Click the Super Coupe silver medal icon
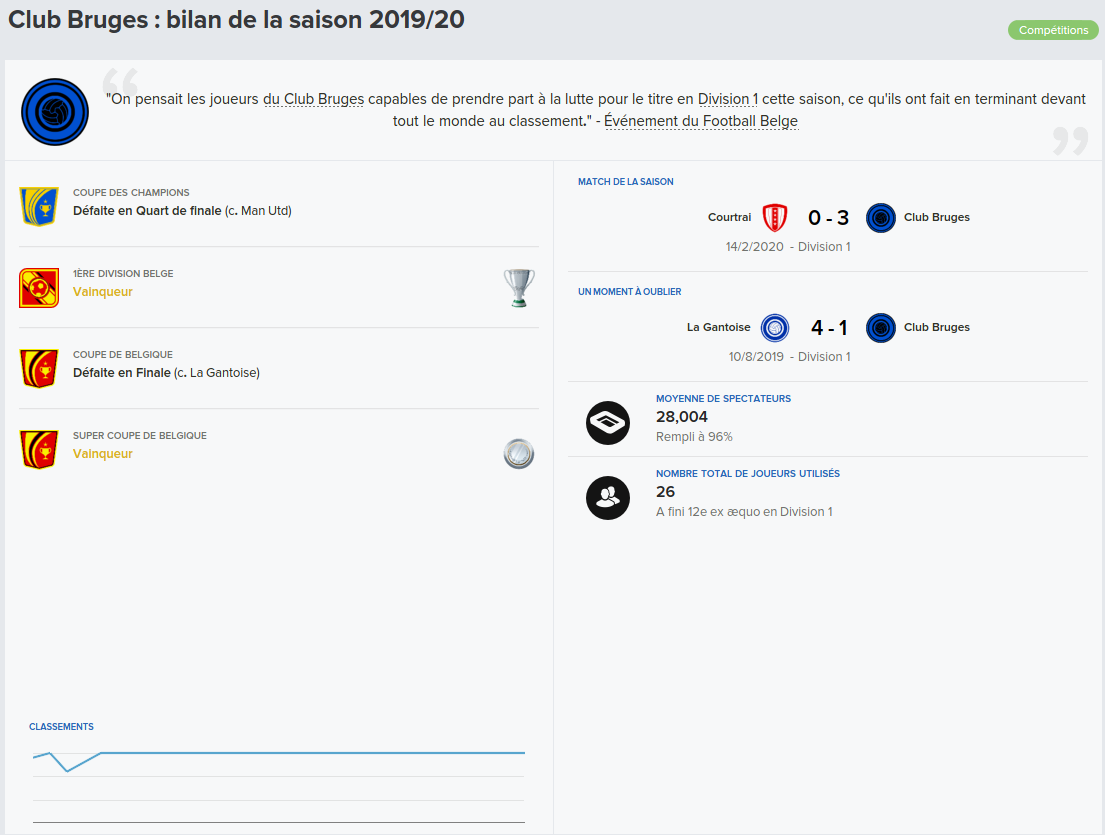 519,454
